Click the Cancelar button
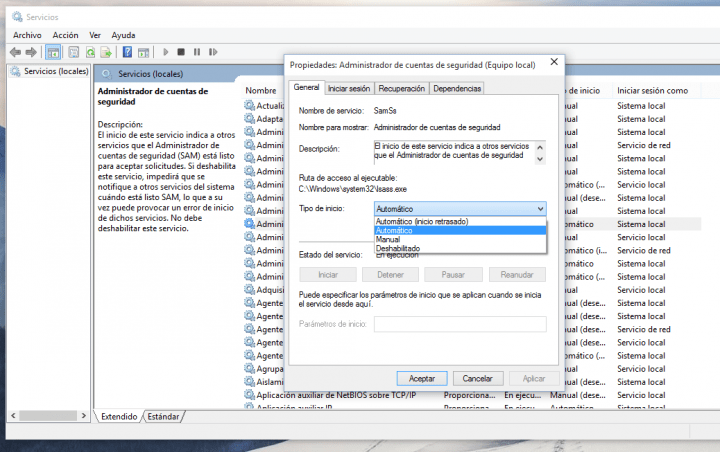 (x=478, y=379)
